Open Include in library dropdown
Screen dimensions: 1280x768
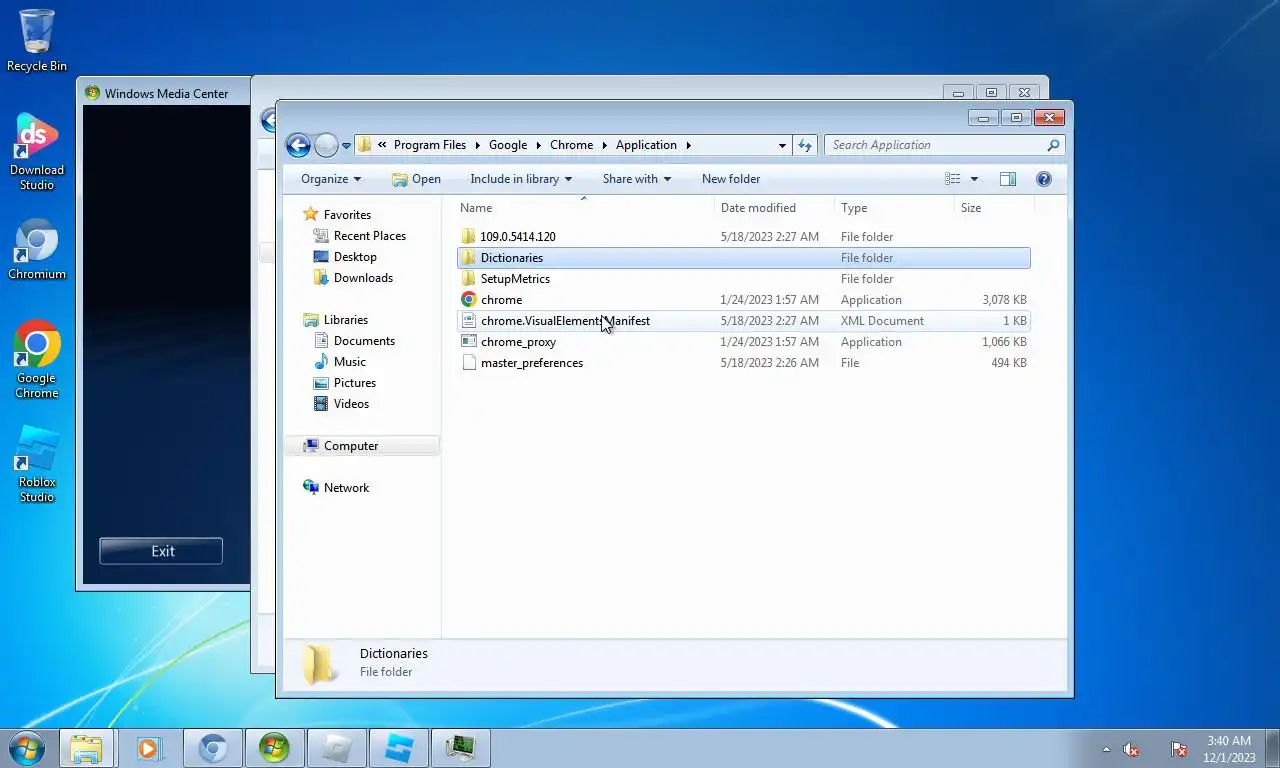tap(521, 179)
